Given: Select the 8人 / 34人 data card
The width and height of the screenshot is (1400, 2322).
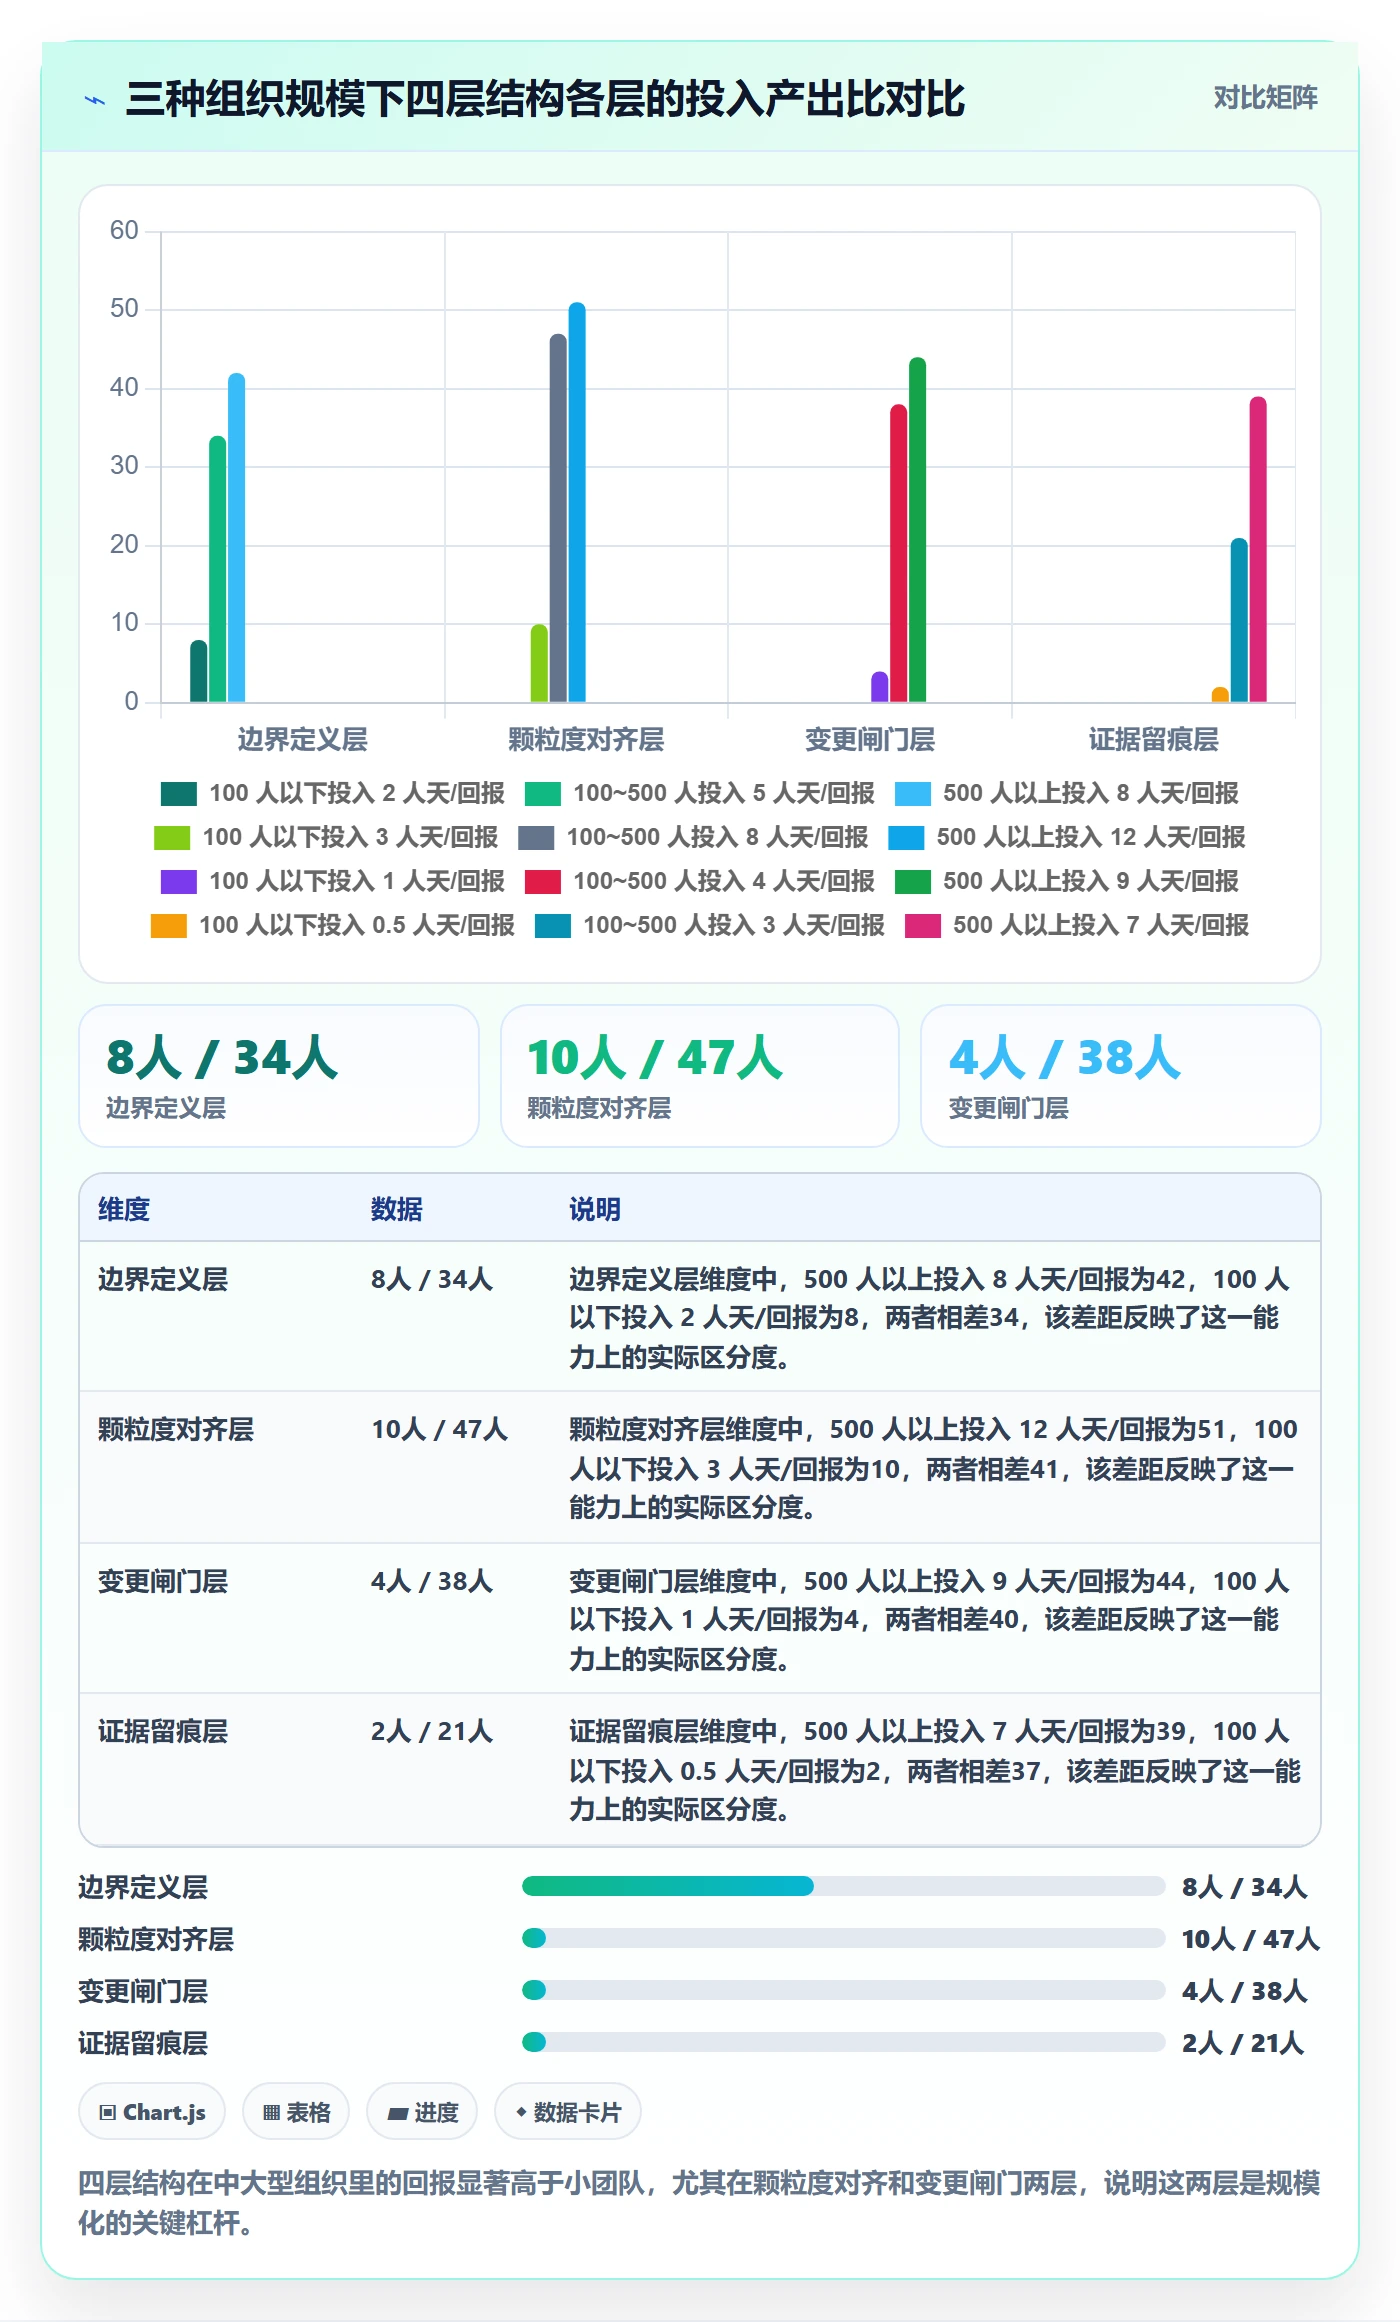Looking at the screenshot, I should [279, 1076].
